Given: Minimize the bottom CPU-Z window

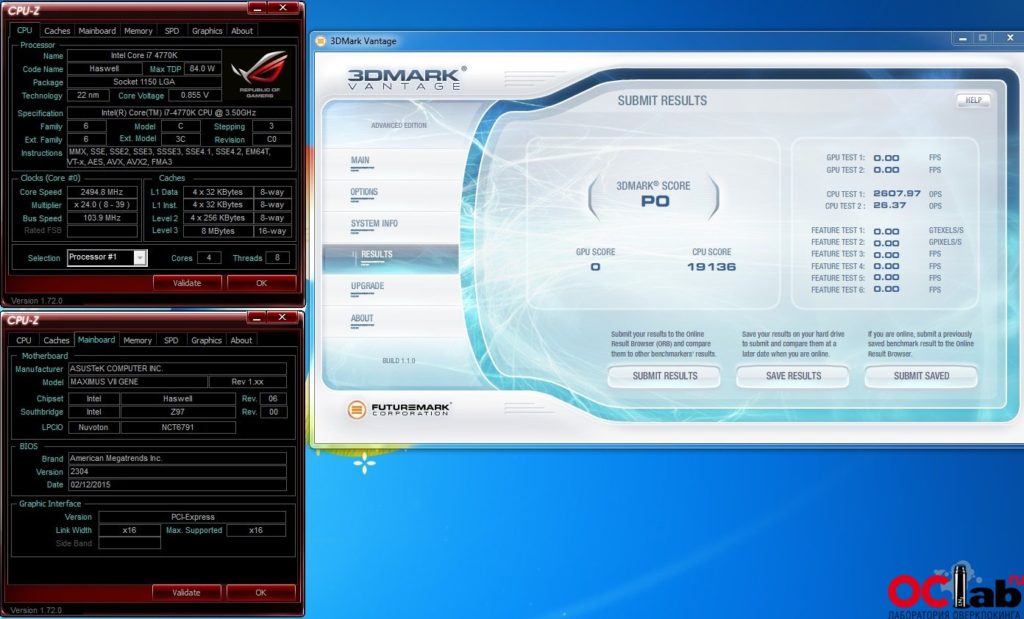Looking at the screenshot, I should pyautogui.click(x=256, y=317).
